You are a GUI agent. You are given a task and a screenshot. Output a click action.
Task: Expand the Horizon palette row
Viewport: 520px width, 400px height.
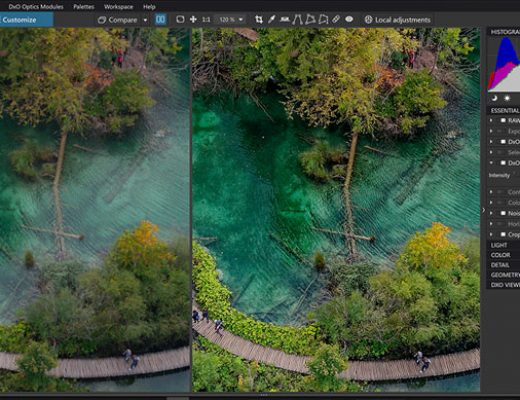491,224
